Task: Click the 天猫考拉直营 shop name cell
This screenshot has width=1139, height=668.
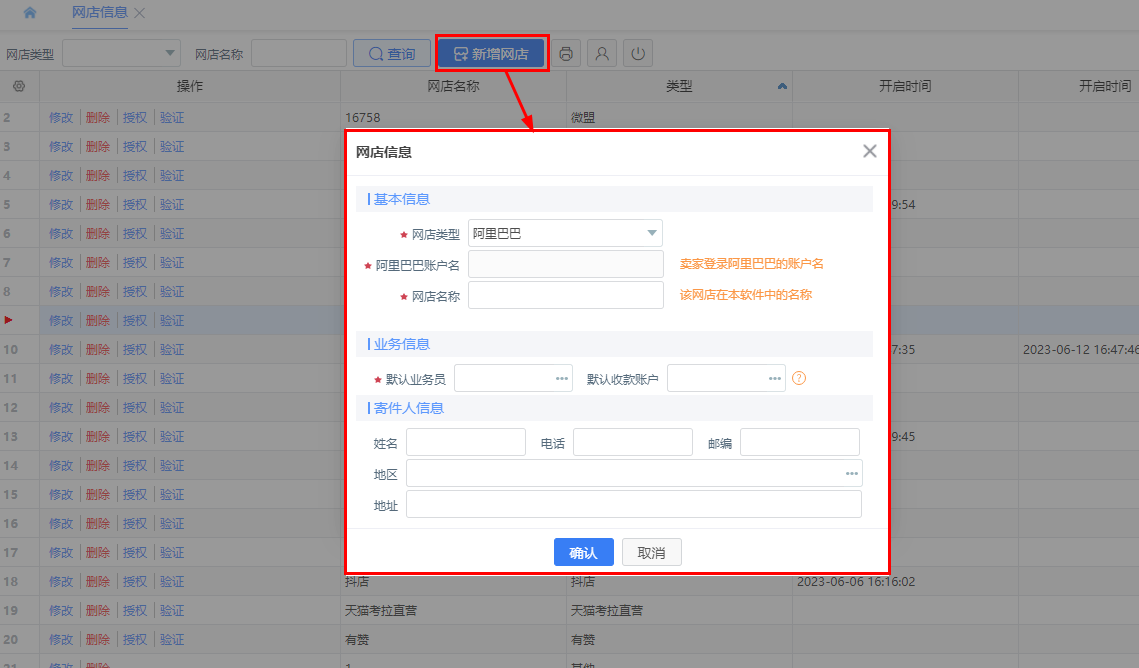Action: click(x=453, y=611)
